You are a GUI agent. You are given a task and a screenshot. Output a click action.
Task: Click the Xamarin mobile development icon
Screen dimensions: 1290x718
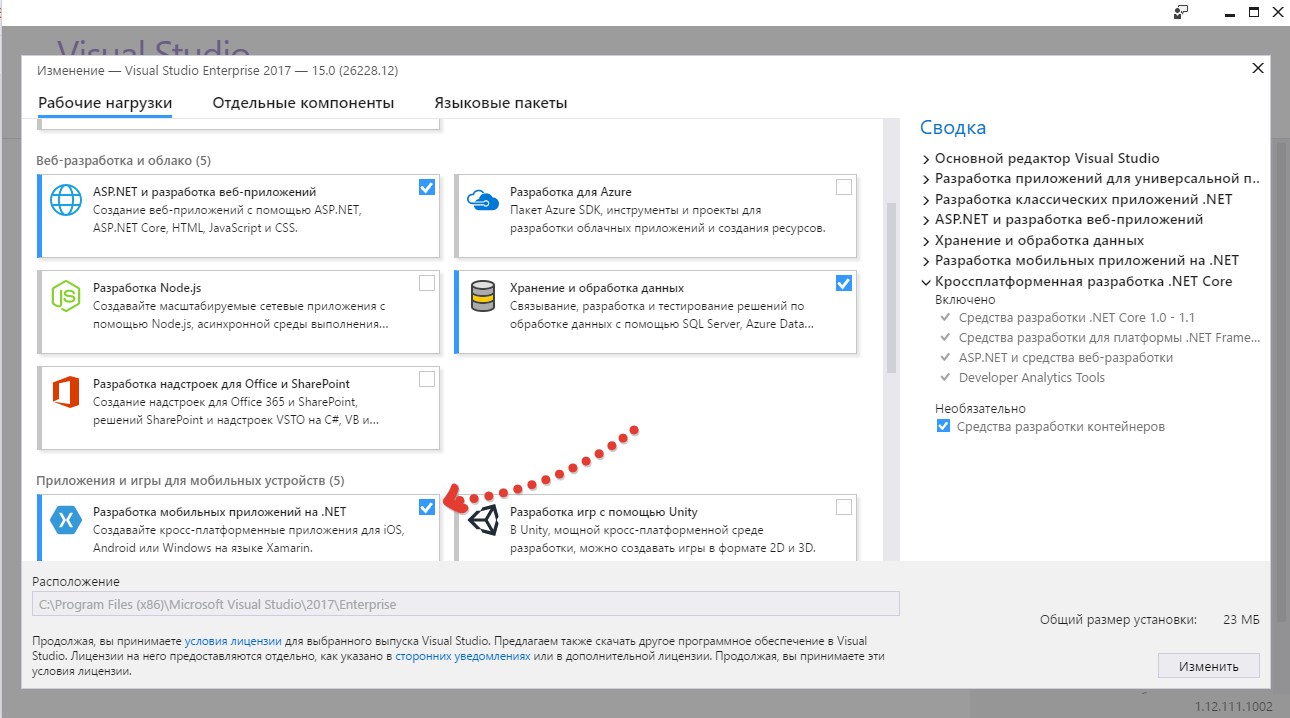coord(66,520)
